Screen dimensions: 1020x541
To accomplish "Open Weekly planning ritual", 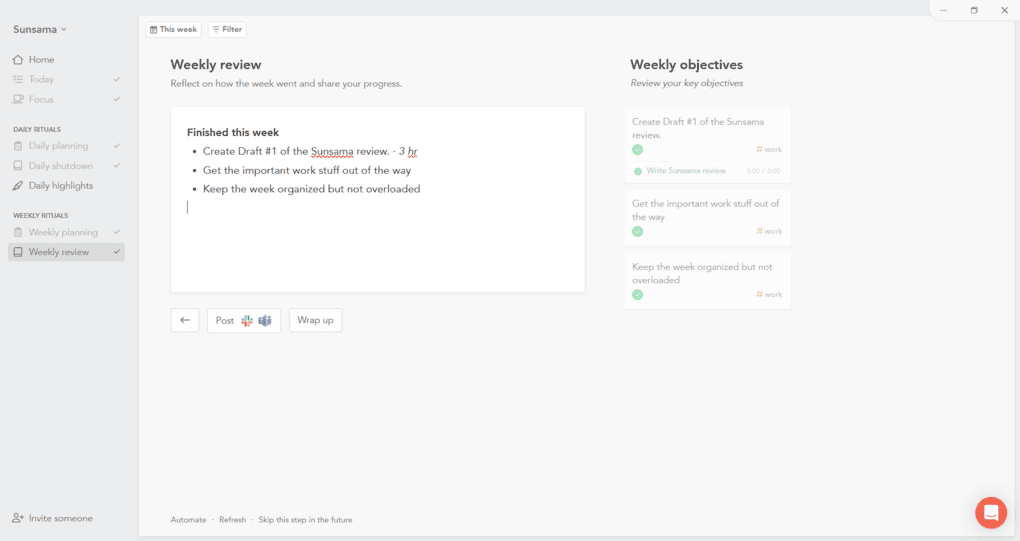I will (64, 232).
